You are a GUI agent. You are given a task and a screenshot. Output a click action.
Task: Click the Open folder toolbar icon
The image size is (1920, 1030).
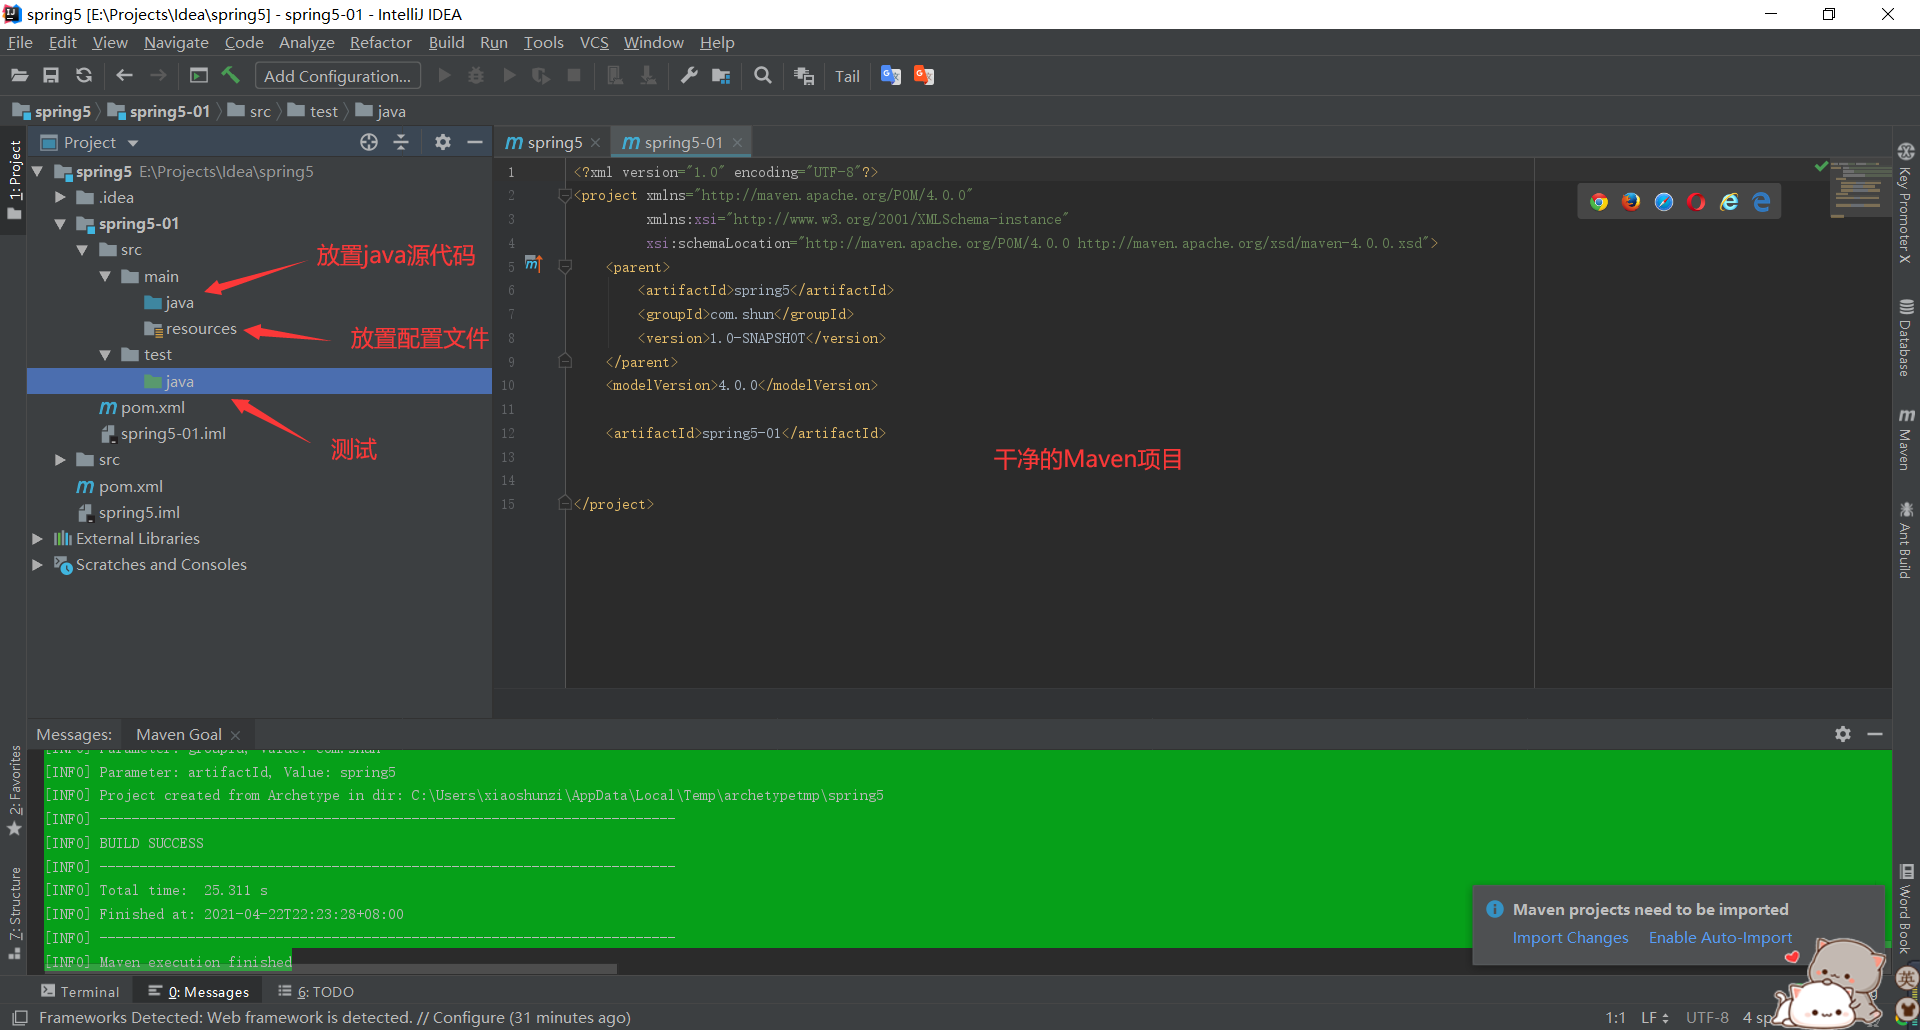pyautogui.click(x=19, y=76)
